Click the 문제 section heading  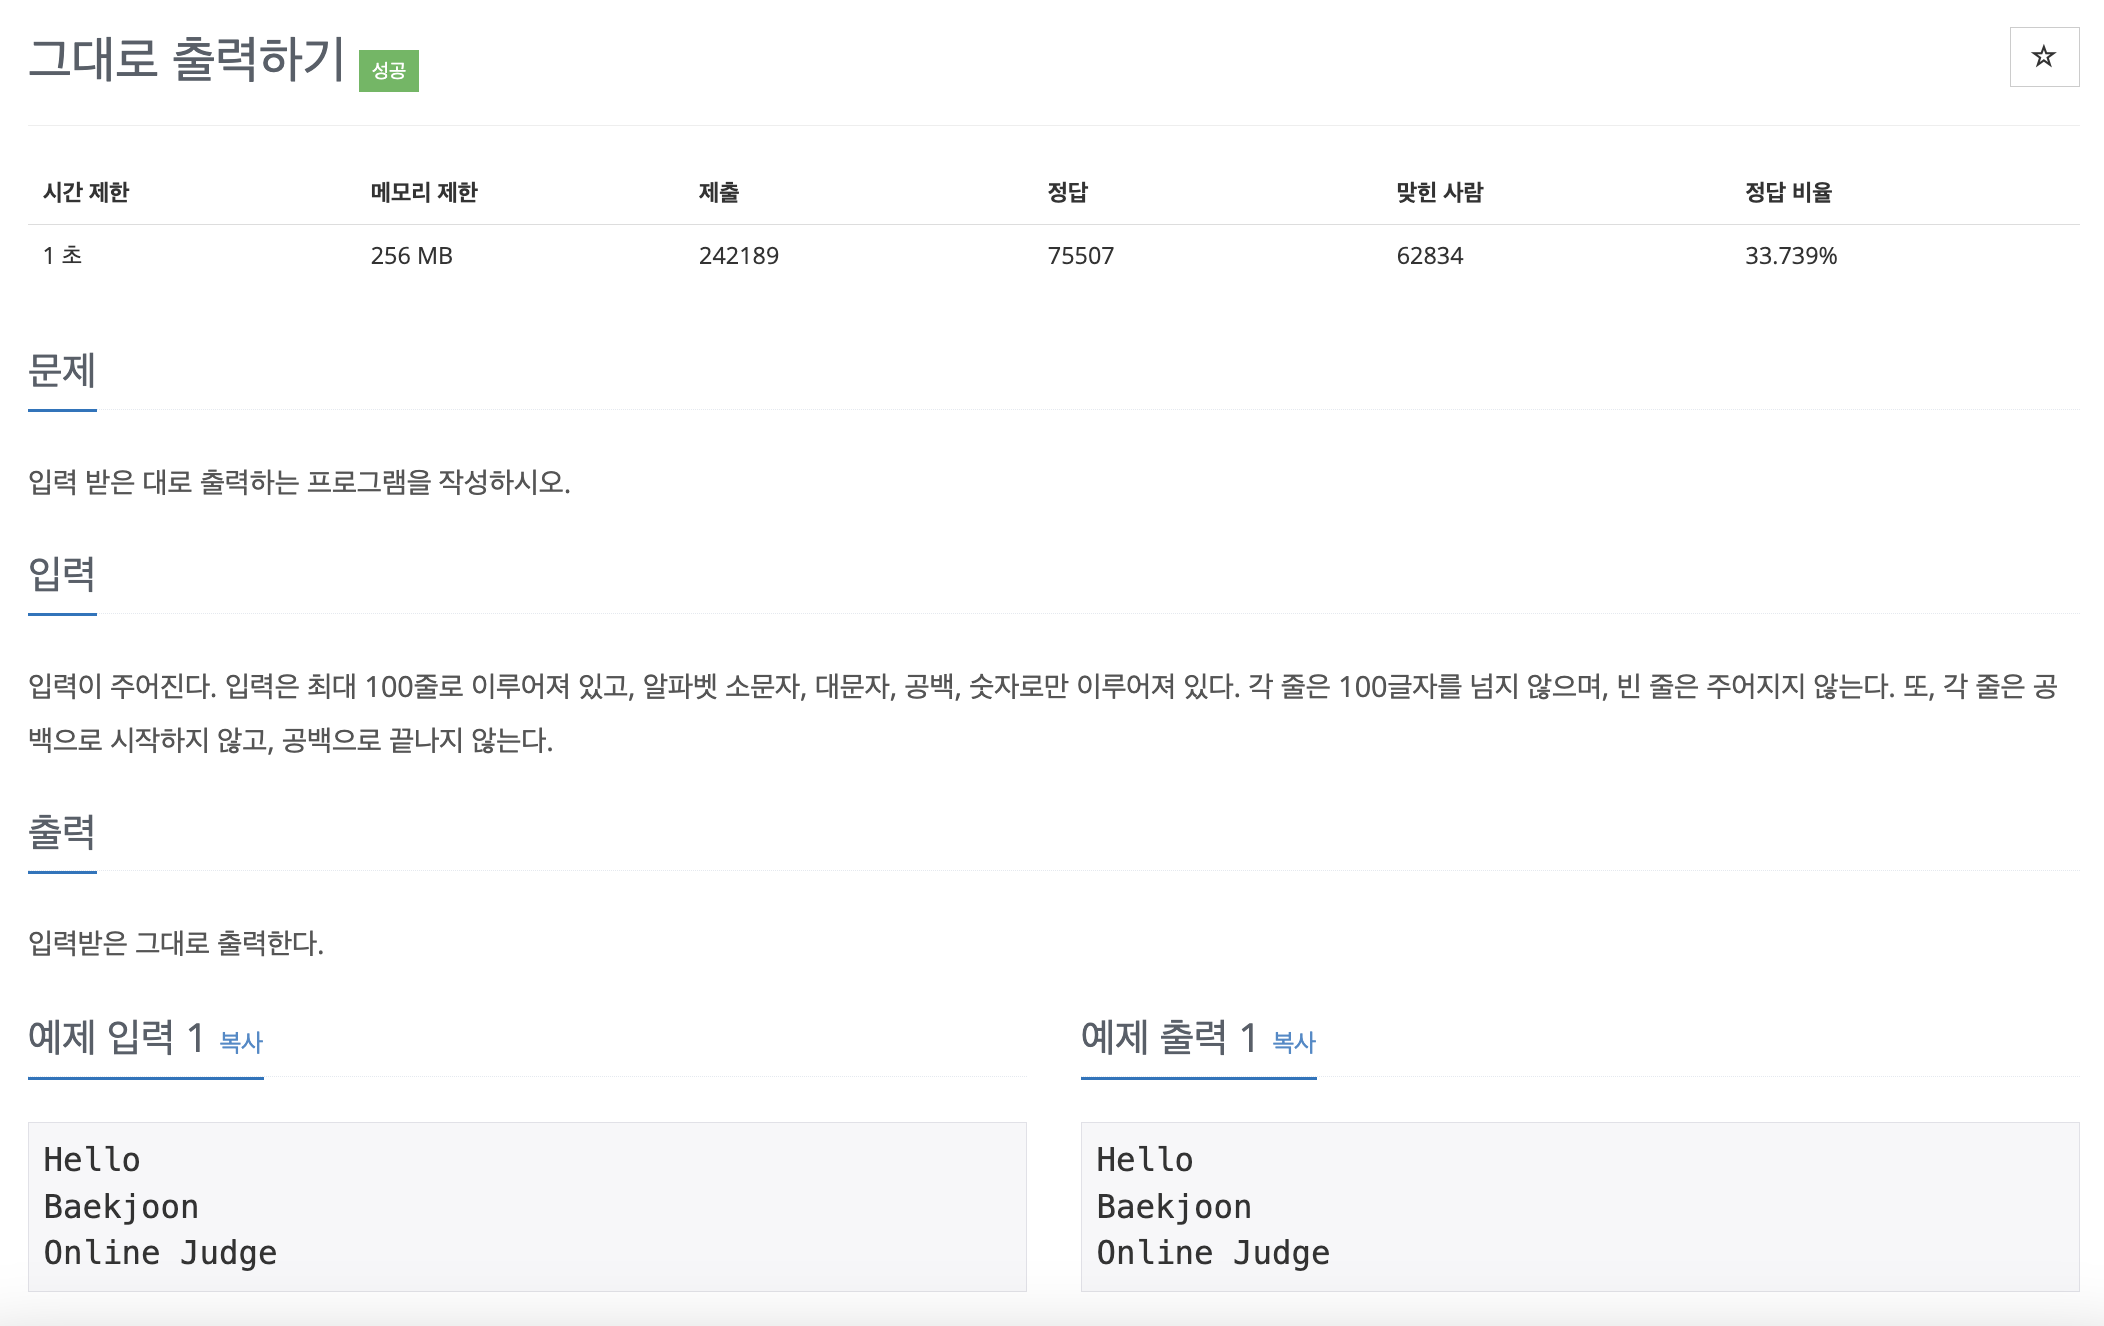tap(62, 370)
